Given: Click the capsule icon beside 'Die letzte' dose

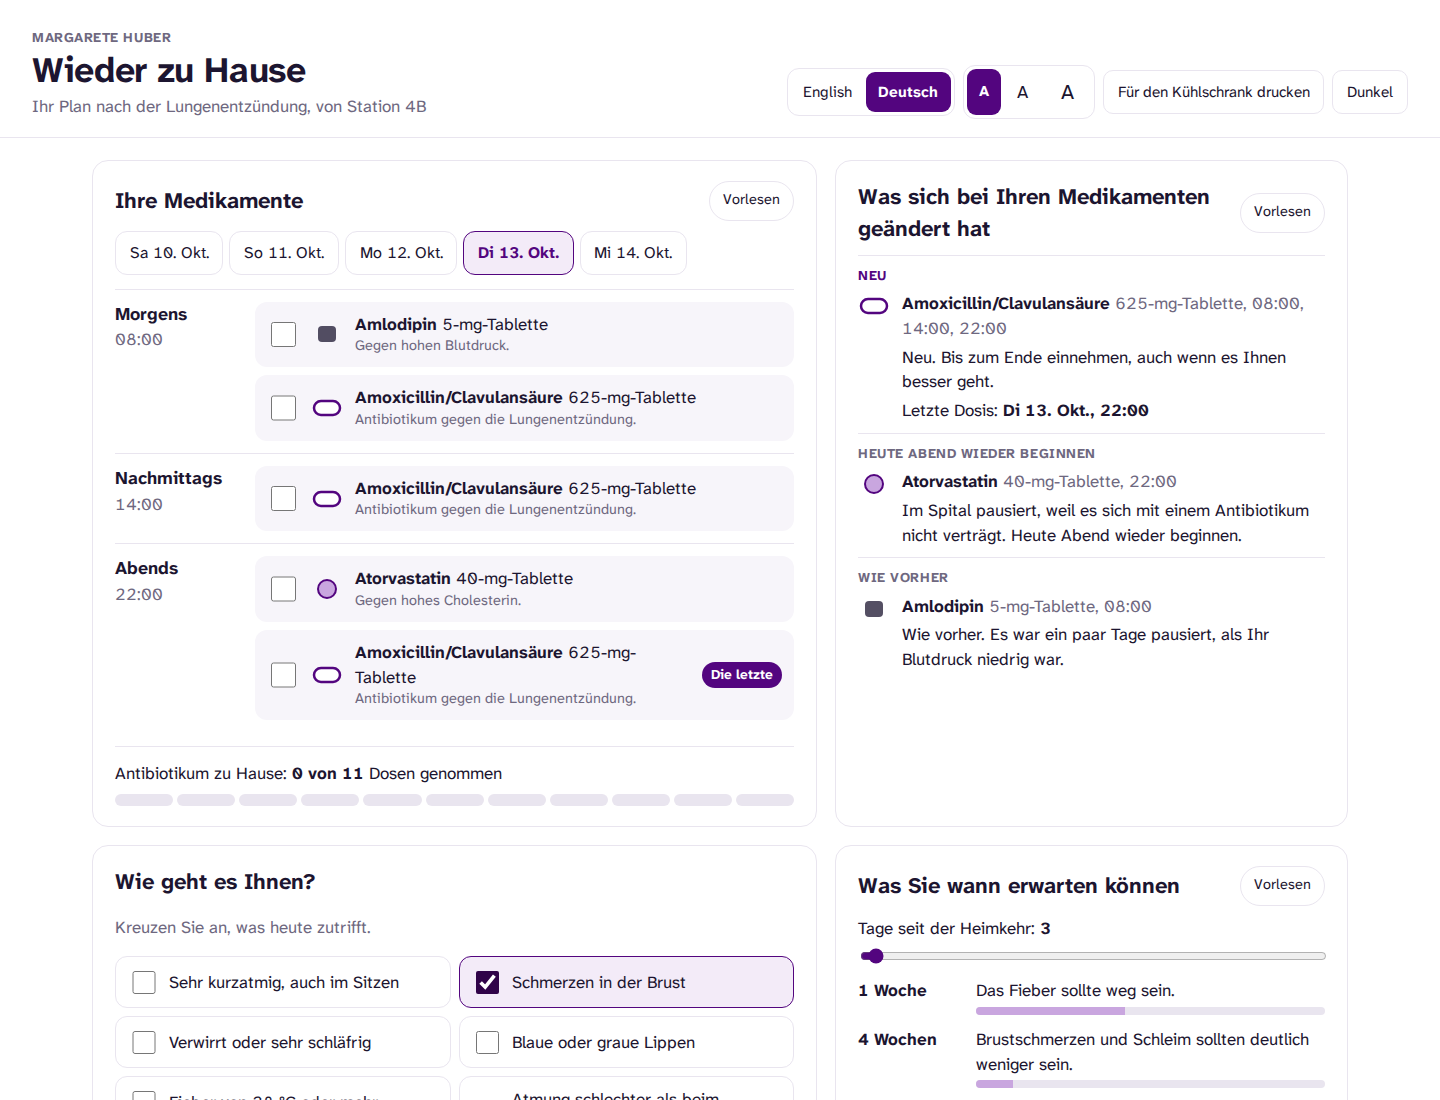Looking at the screenshot, I should click(327, 675).
